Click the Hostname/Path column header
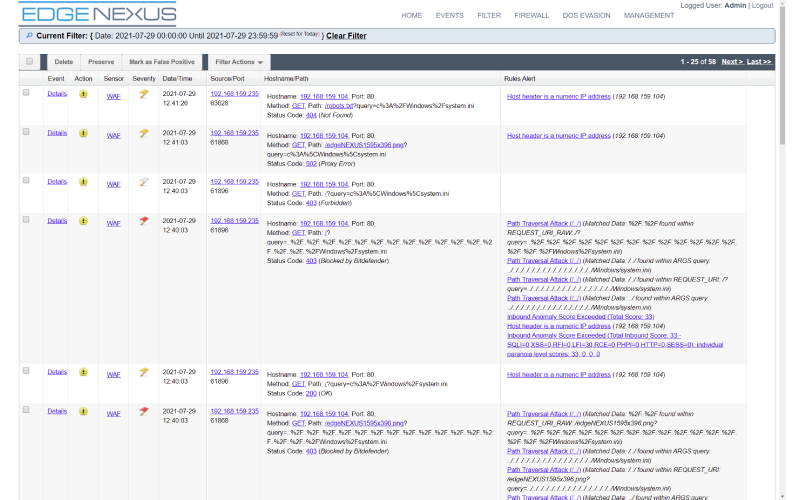 (x=286, y=79)
